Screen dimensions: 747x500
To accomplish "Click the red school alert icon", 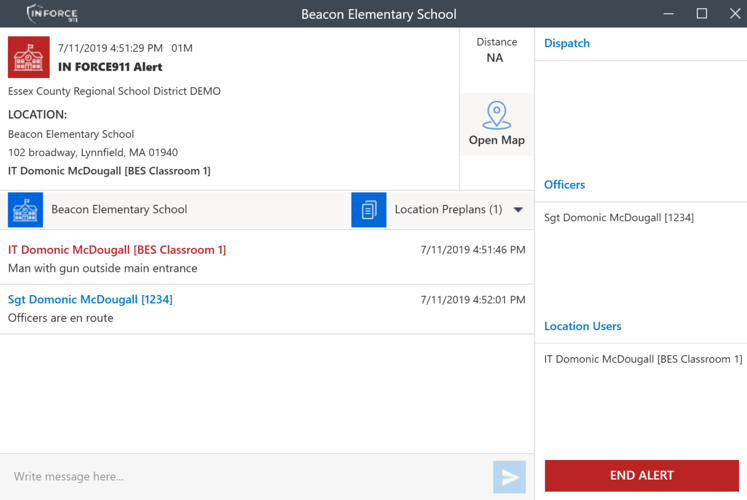I will pos(29,58).
